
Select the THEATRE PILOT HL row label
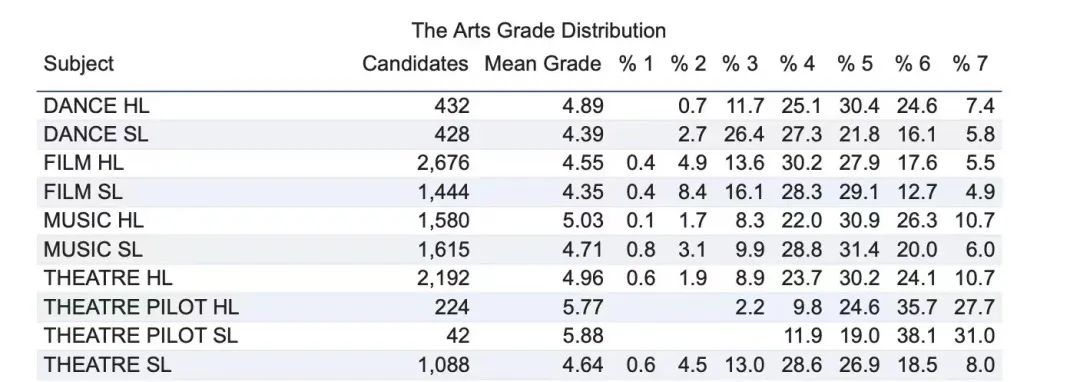pyautogui.click(x=141, y=307)
